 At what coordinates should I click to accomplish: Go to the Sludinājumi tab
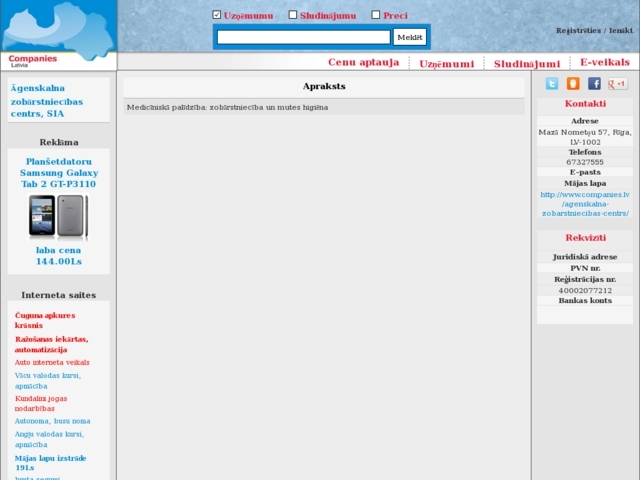pos(526,64)
